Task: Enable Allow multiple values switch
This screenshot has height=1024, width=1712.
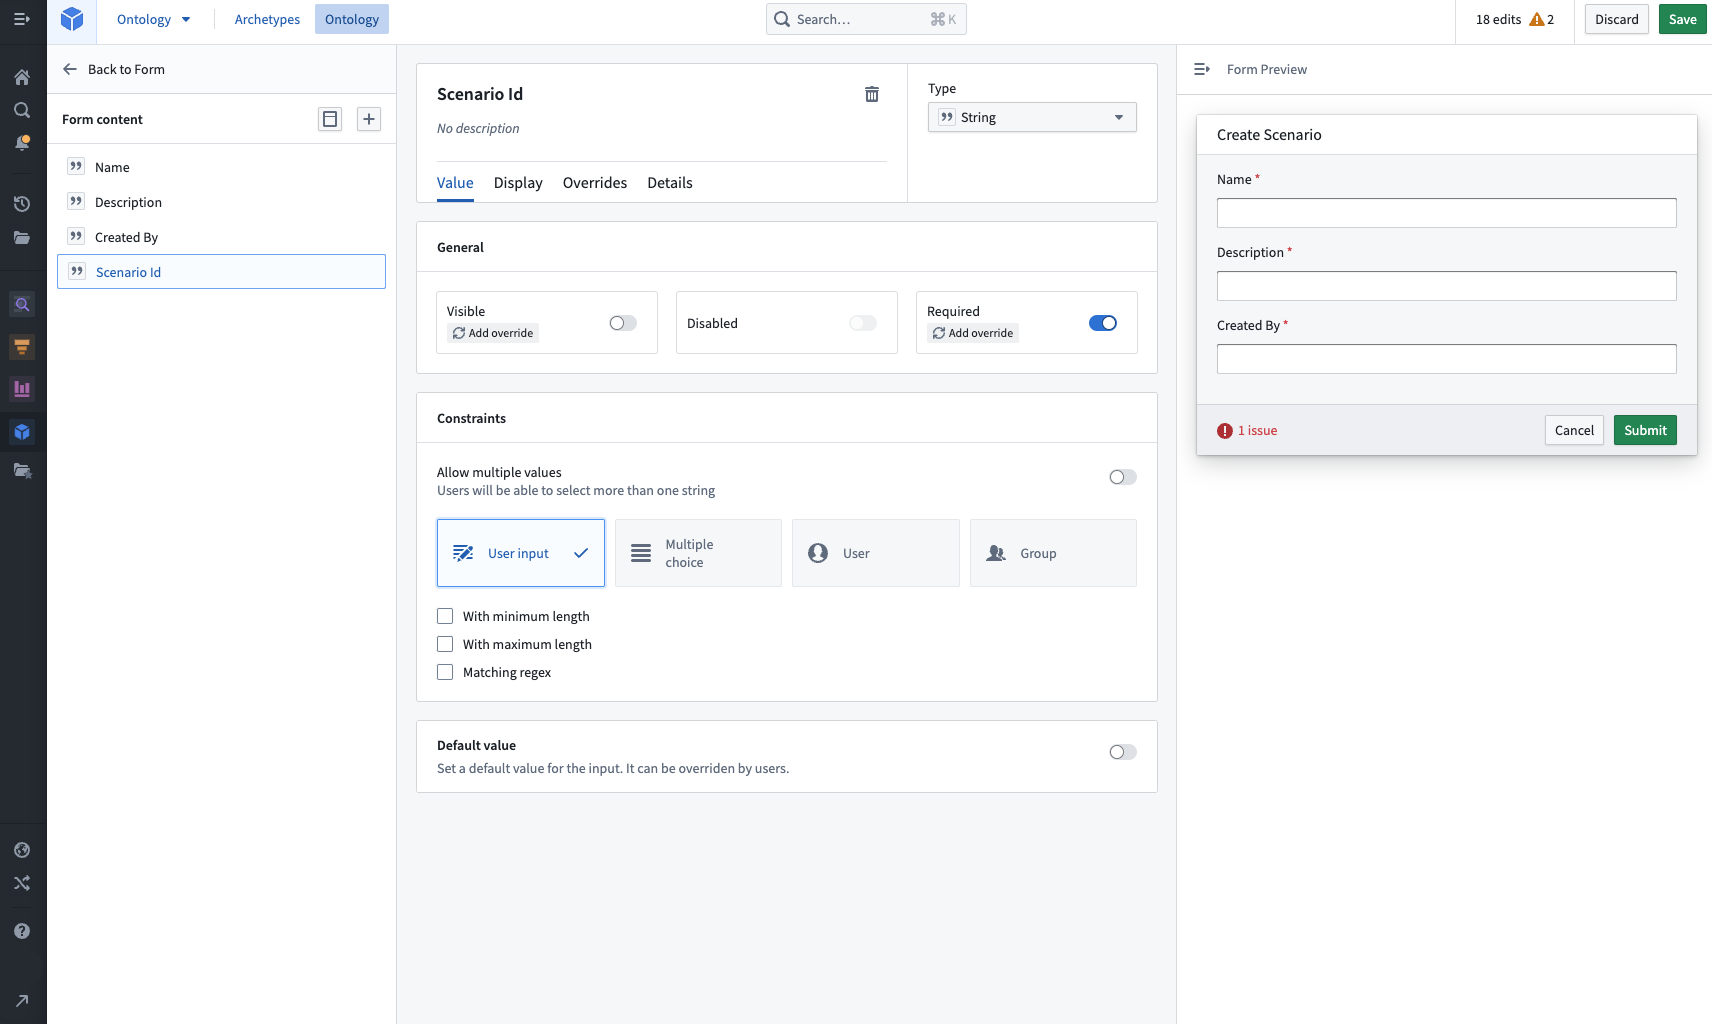Action: 1123,477
